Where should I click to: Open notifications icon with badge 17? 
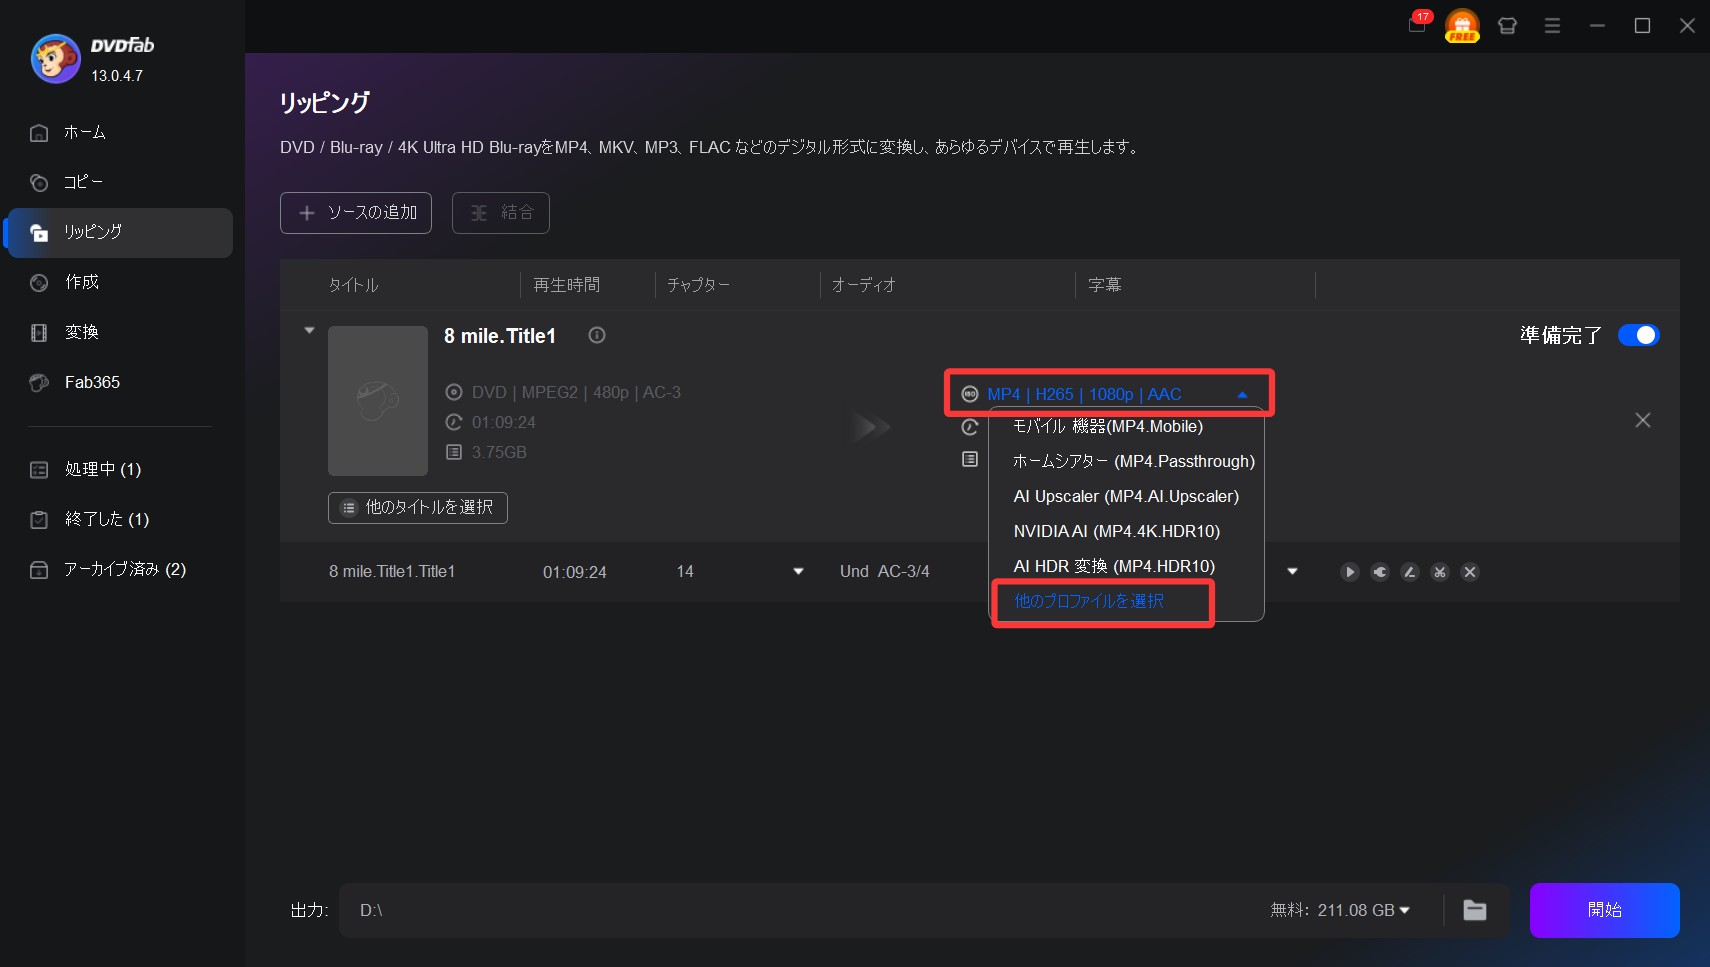click(1418, 24)
